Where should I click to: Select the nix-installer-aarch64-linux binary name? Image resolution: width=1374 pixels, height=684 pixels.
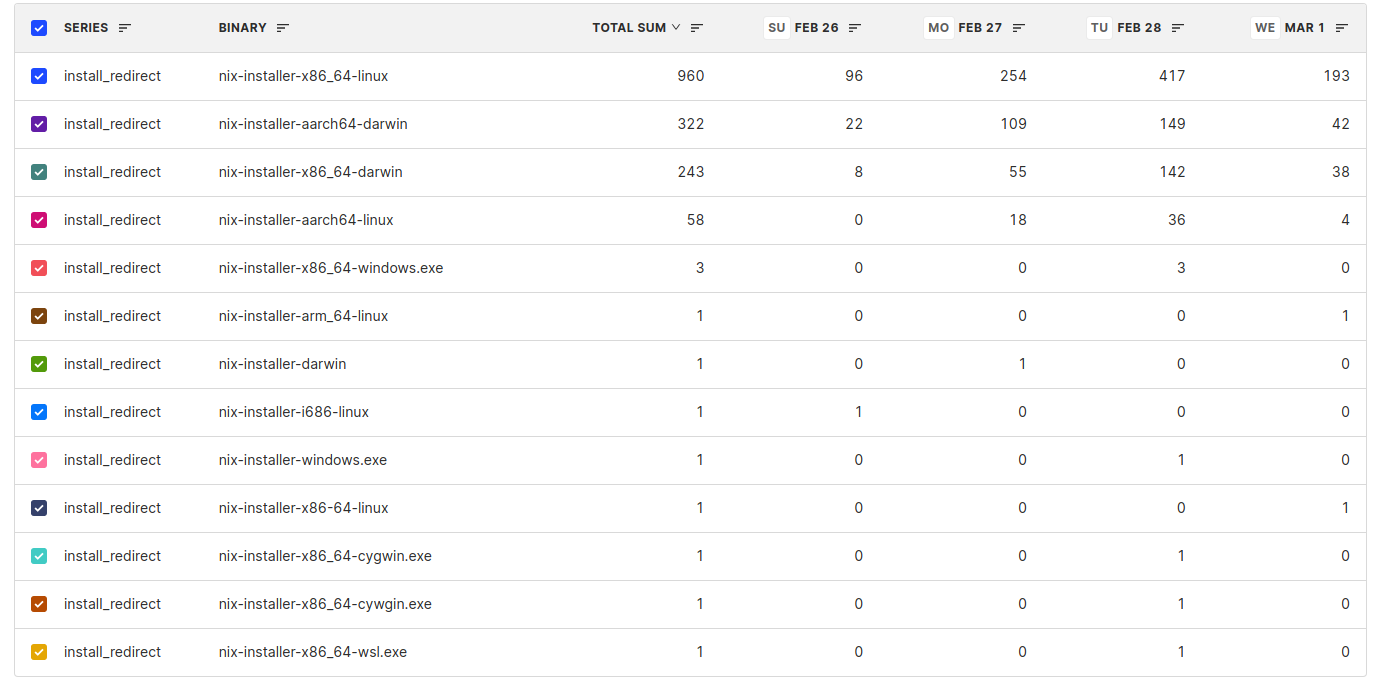(x=306, y=220)
